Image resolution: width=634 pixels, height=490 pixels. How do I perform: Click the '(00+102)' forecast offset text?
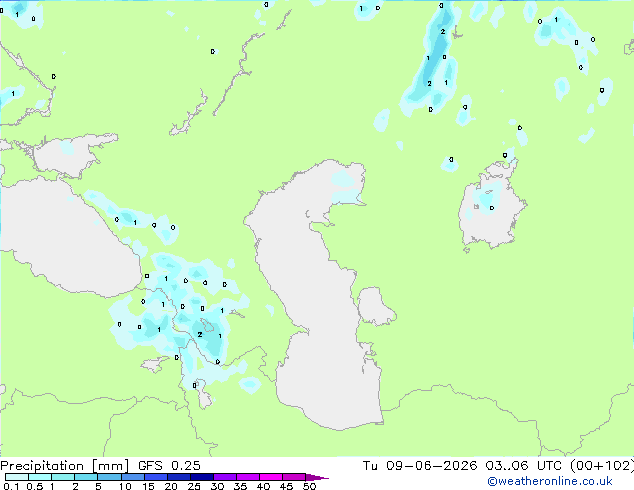(602, 466)
